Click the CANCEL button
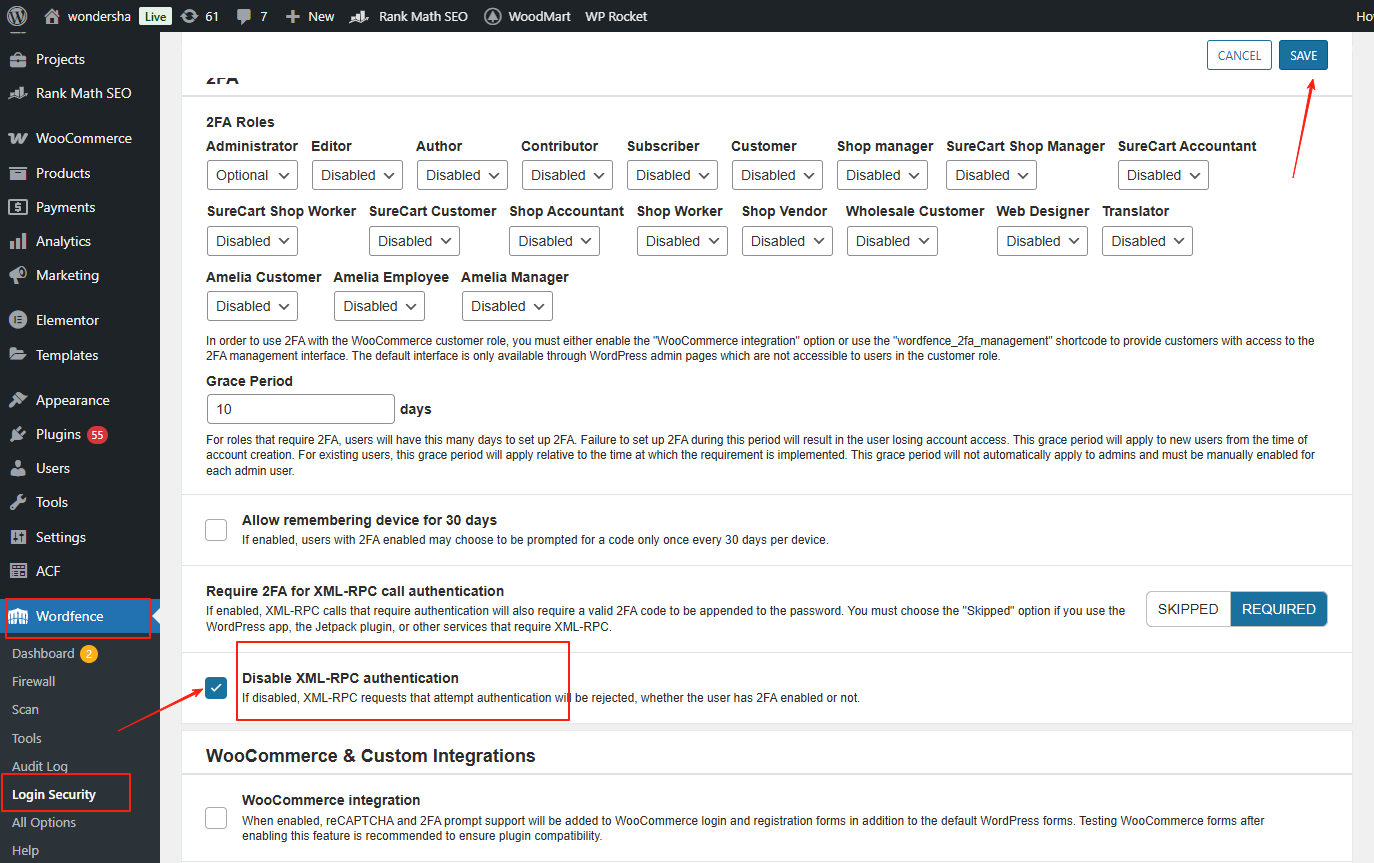 point(1239,56)
